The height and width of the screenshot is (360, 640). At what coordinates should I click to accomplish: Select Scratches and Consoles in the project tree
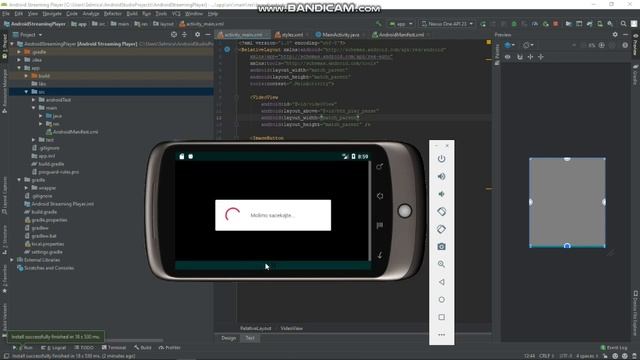click(45, 268)
